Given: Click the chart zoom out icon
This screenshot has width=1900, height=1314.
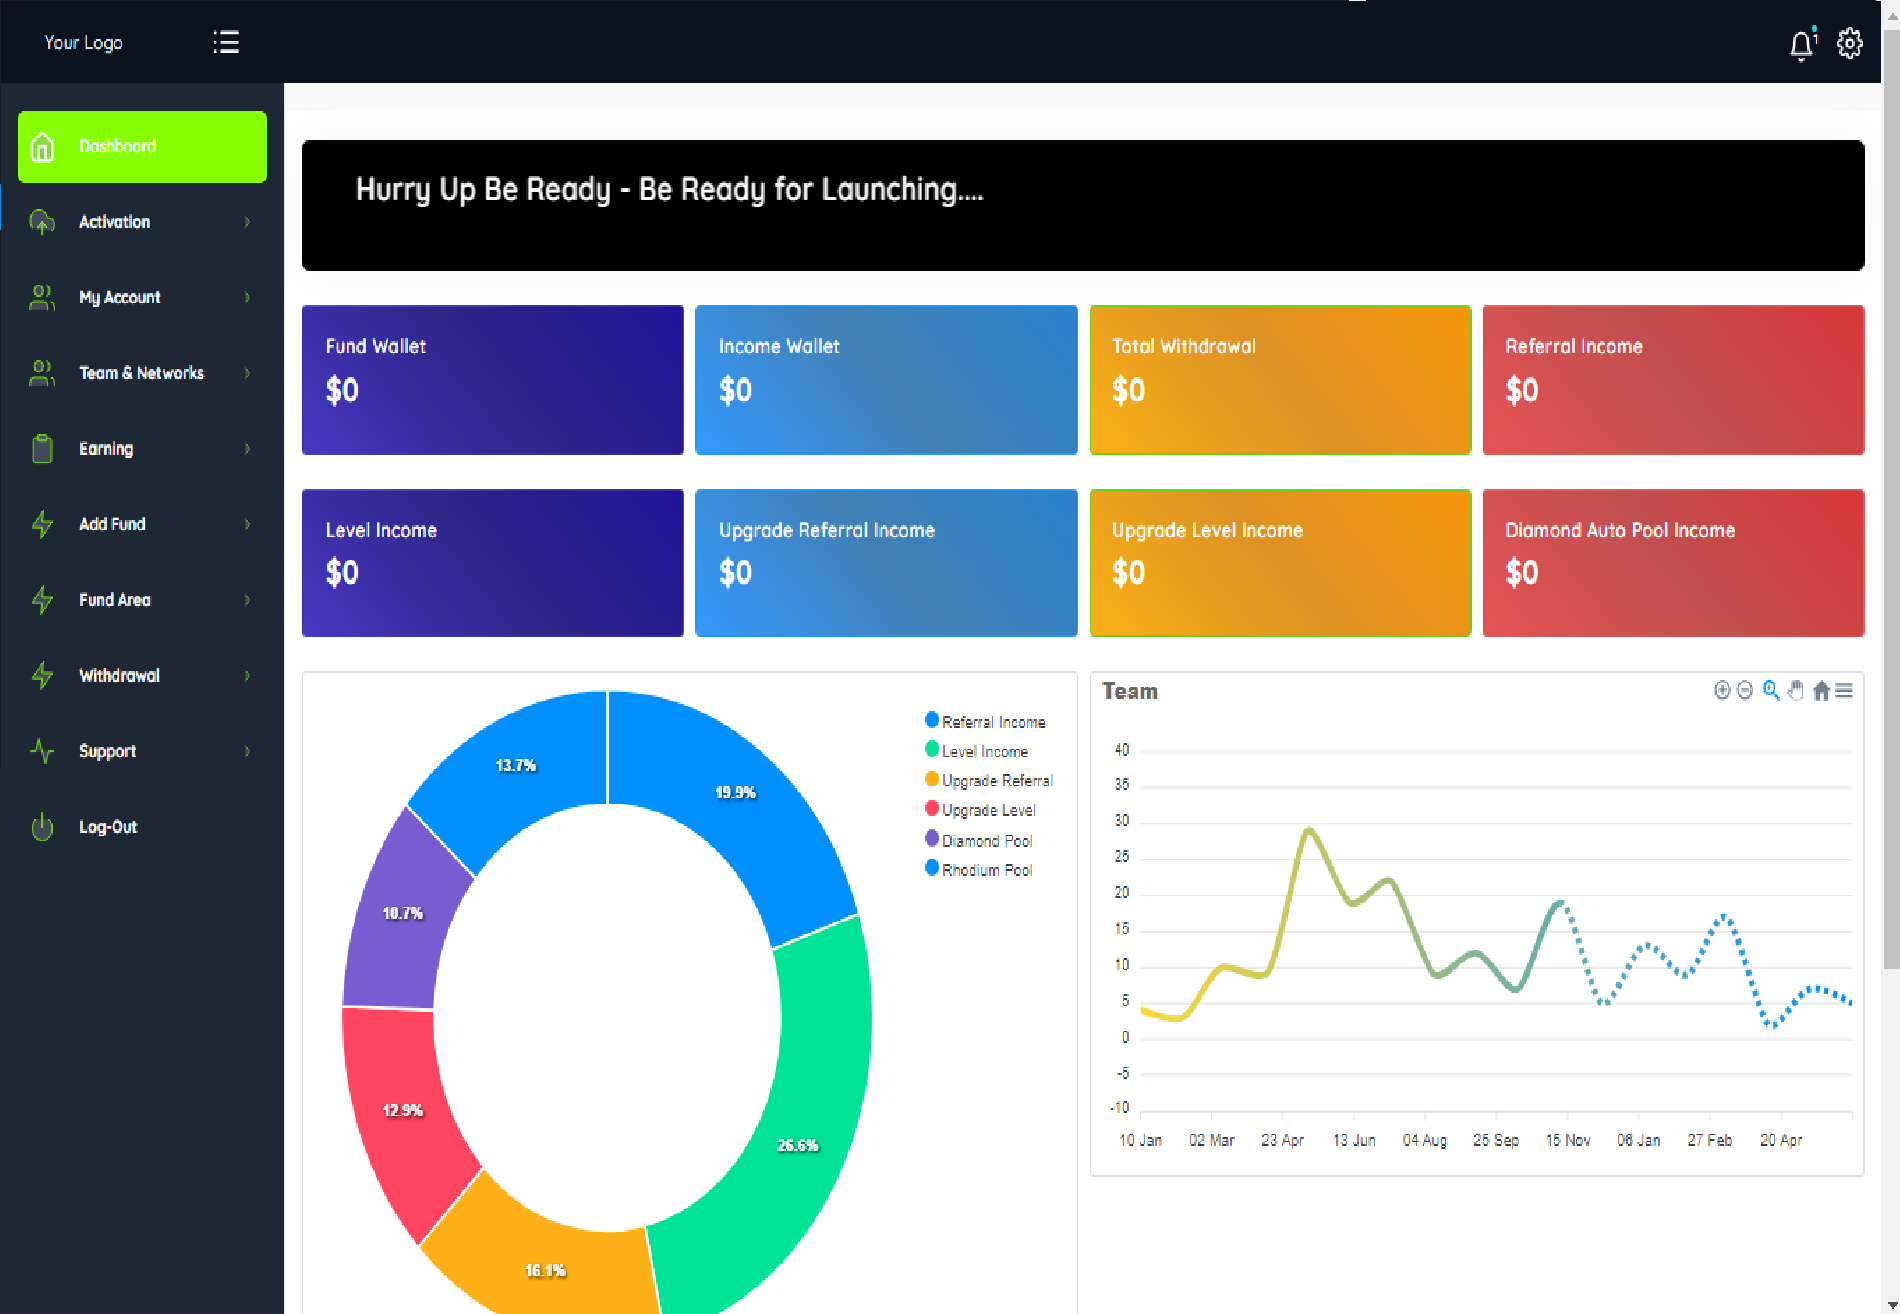Looking at the screenshot, I should tap(1745, 690).
